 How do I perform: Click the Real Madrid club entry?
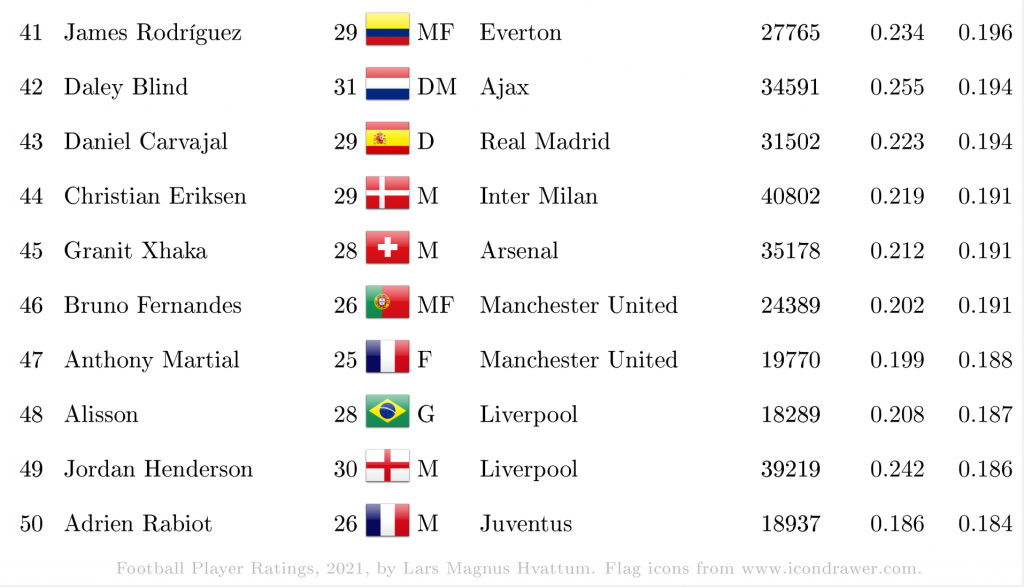pyautogui.click(x=545, y=142)
